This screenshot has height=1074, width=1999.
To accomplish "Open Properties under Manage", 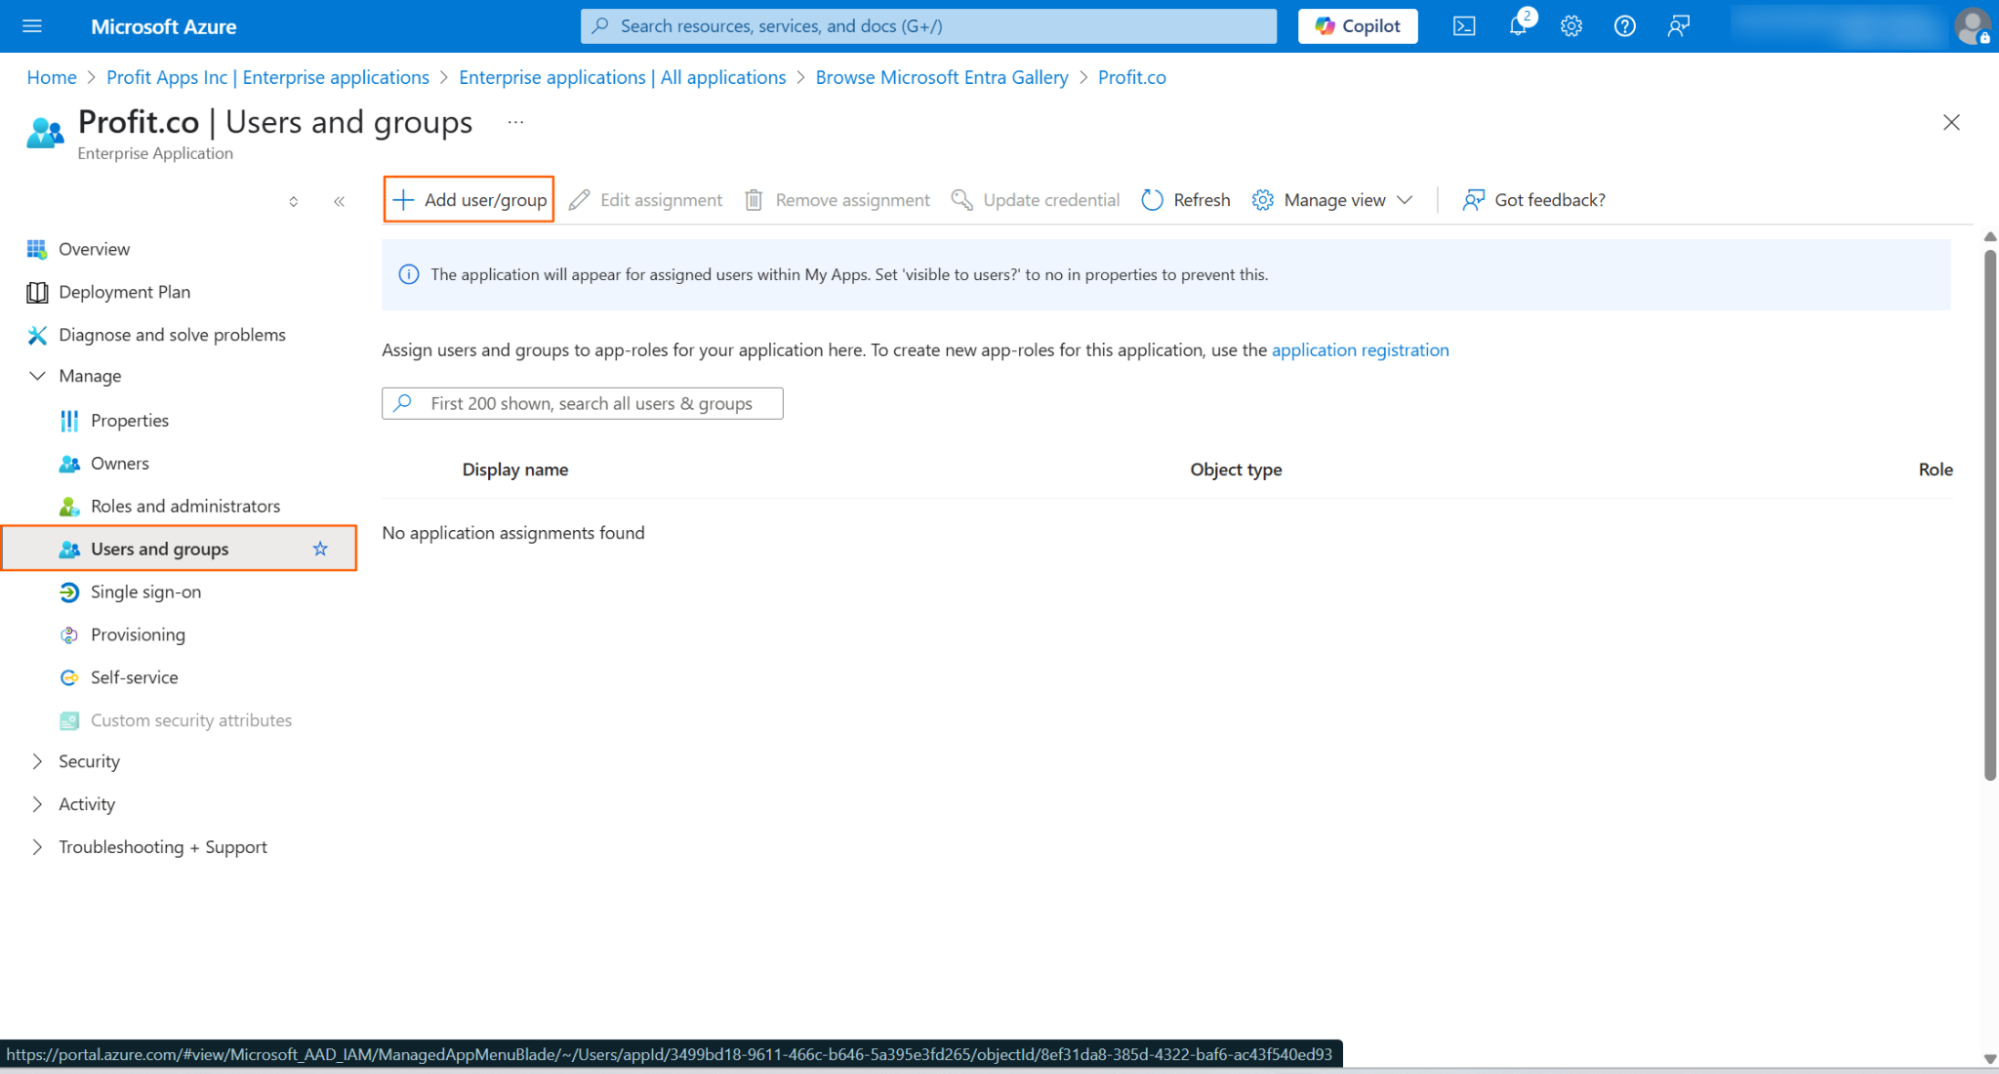I will click(129, 420).
